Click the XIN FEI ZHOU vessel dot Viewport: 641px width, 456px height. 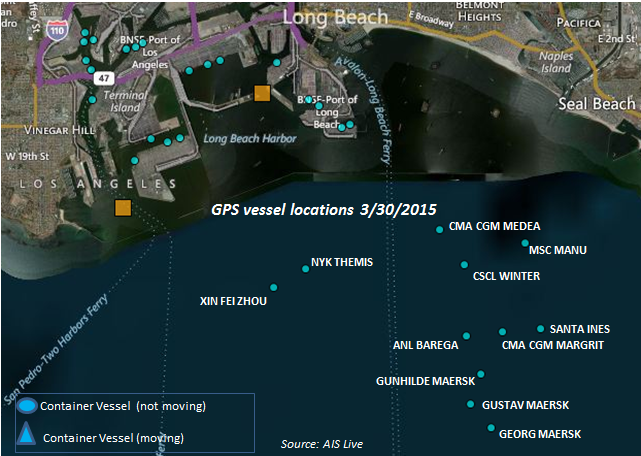tap(273, 288)
